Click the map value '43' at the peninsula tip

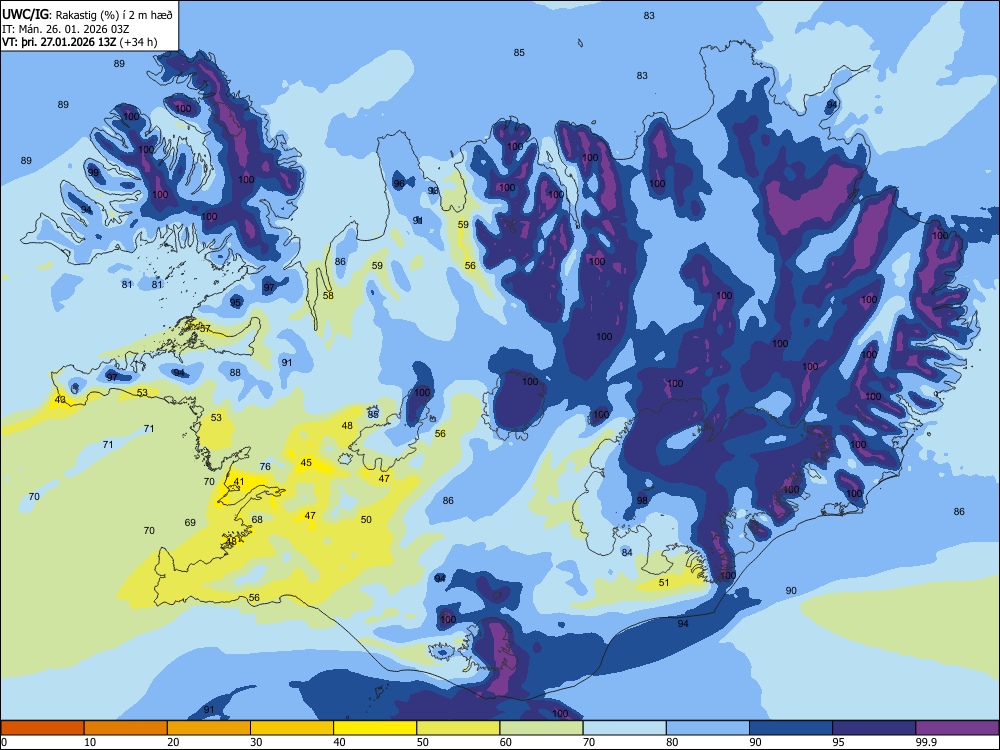coord(60,399)
